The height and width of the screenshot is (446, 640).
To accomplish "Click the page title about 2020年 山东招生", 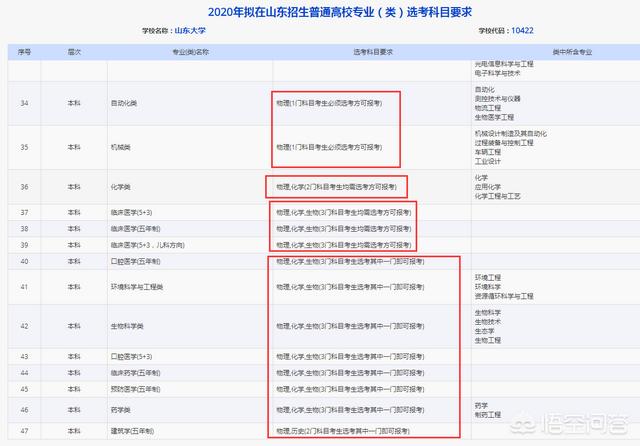I will pyautogui.click(x=319, y=11).
